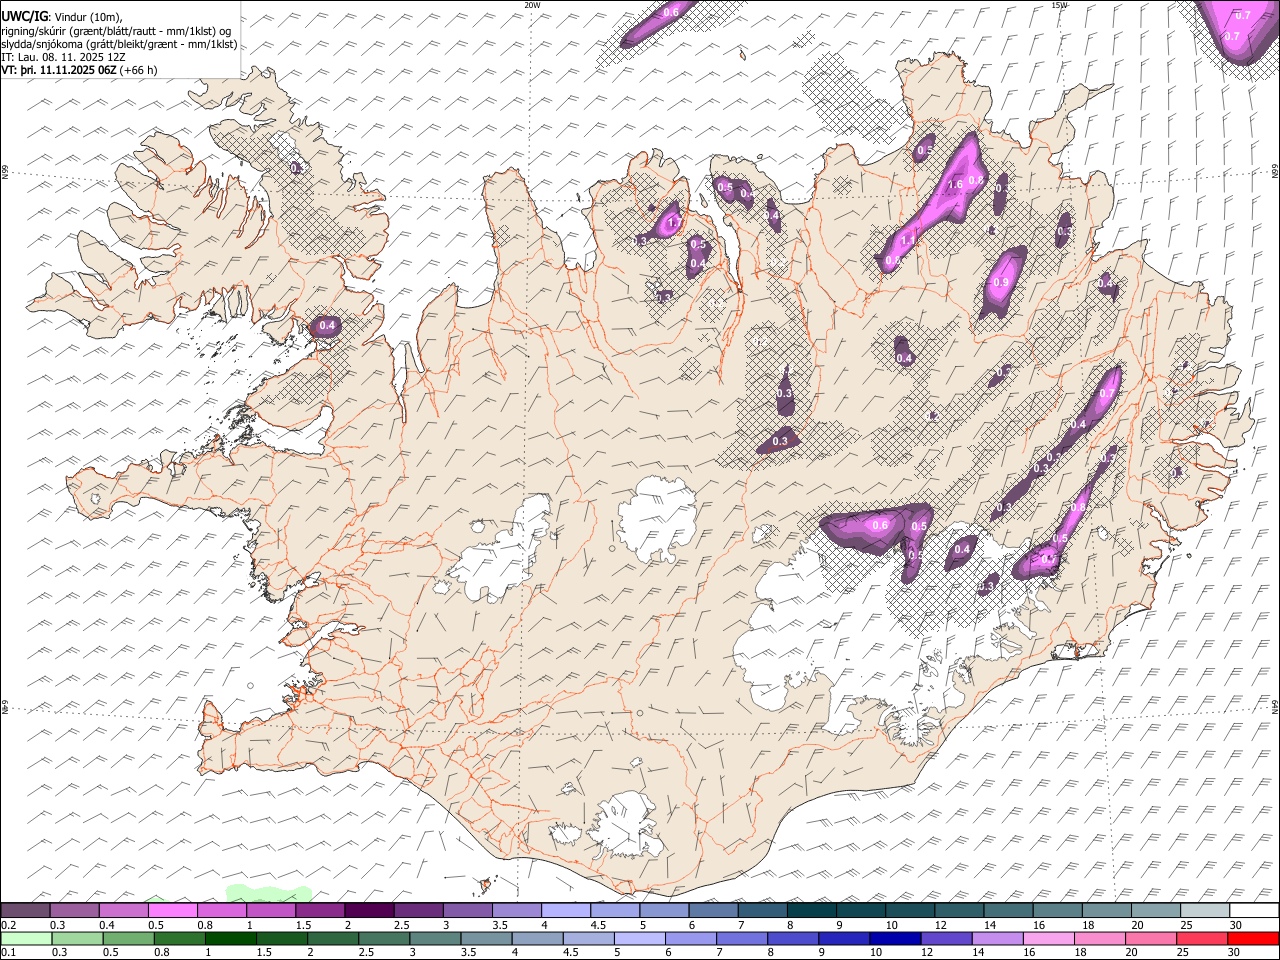Click the IT initialization time line
This screenshot has width=1280, height=960.
(63, 57)
